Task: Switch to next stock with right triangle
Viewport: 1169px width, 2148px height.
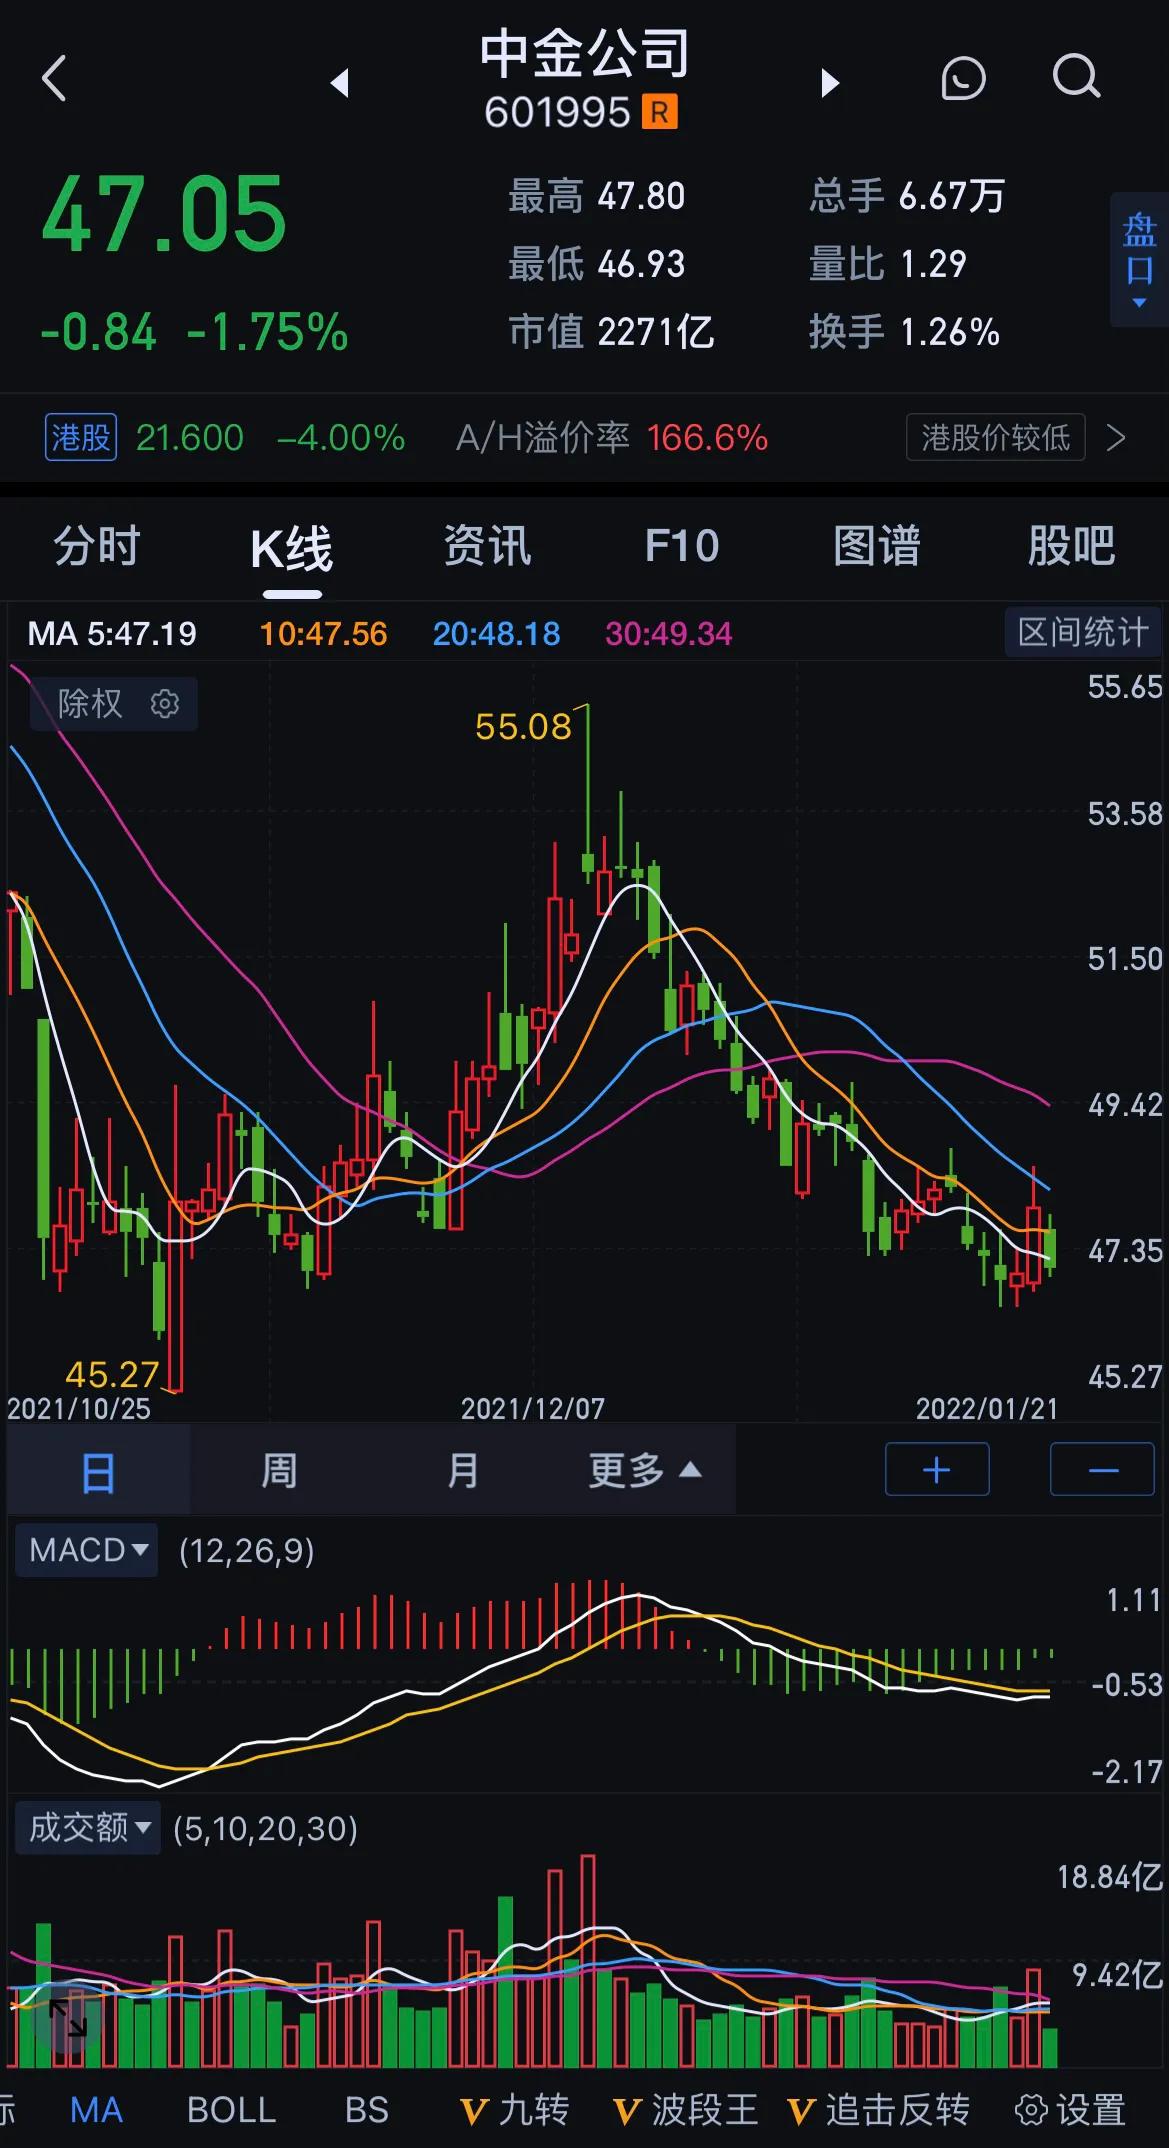Action: tap(829, 82)
